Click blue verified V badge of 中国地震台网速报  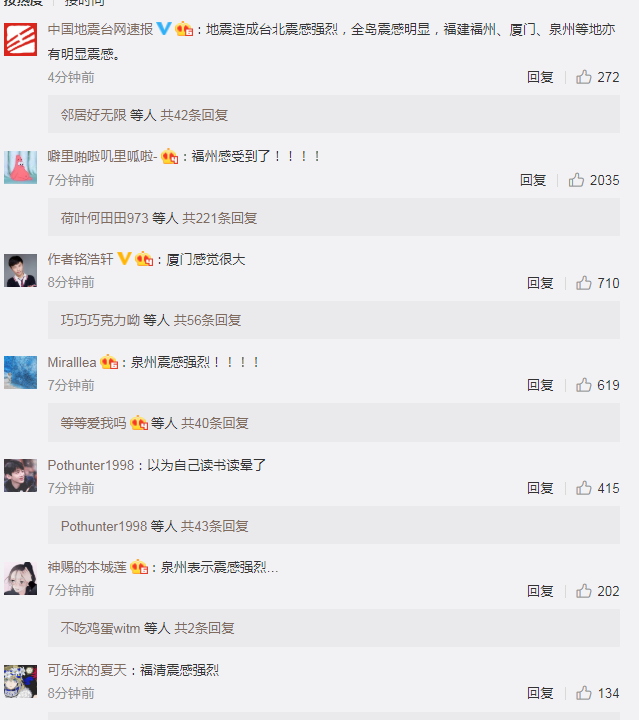pyautogui.click(x=163, y=28)
